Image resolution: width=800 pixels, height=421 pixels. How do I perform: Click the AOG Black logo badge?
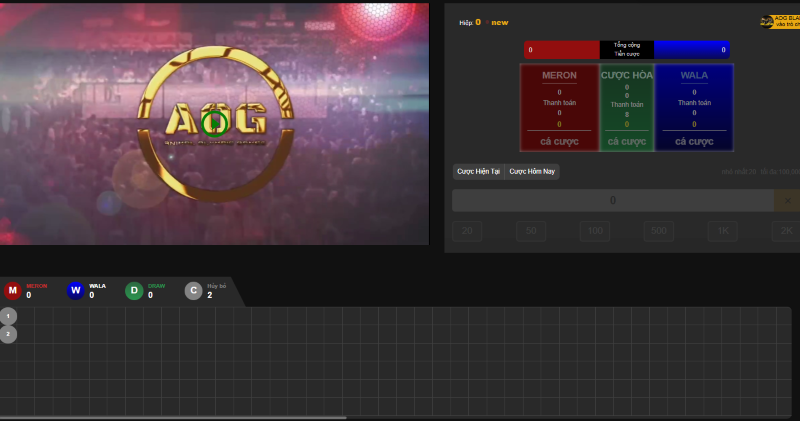pyautogui.click(x=779, y=21)
